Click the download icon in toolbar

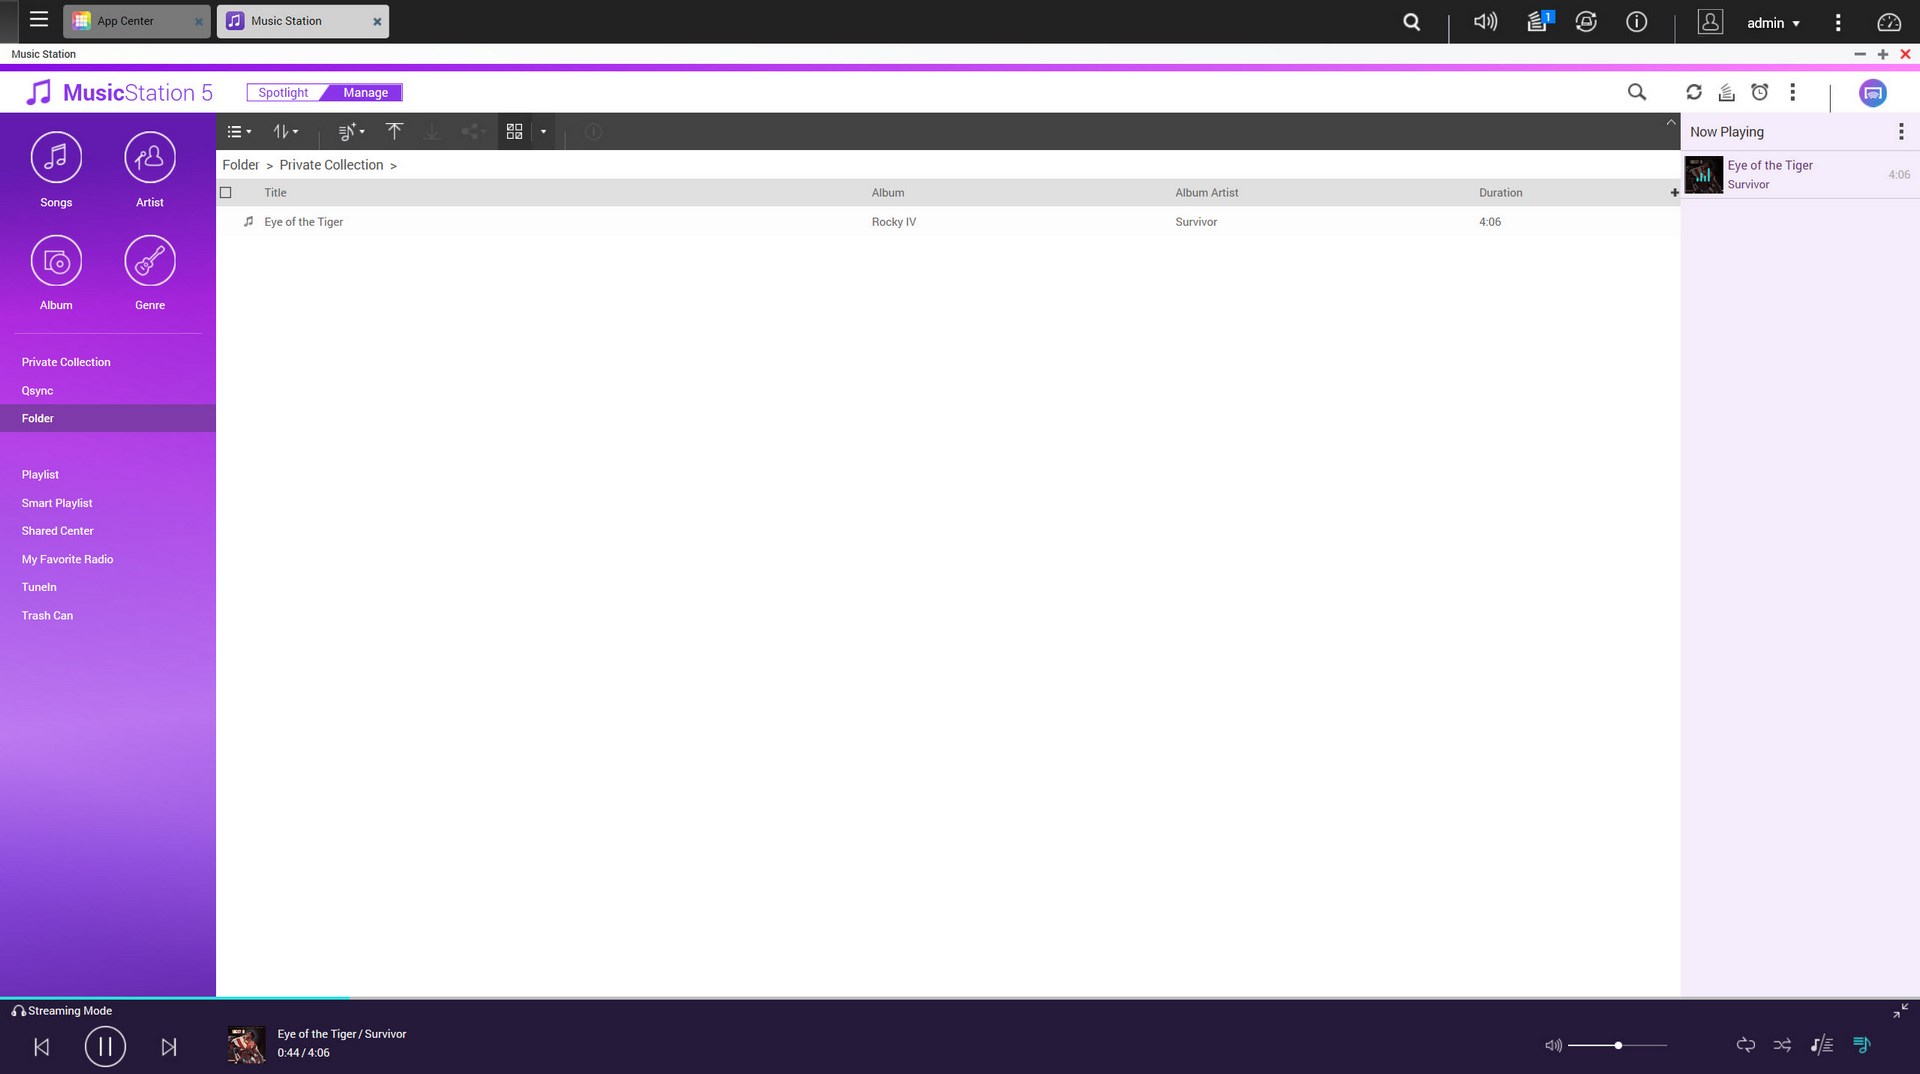pos(432,132)
